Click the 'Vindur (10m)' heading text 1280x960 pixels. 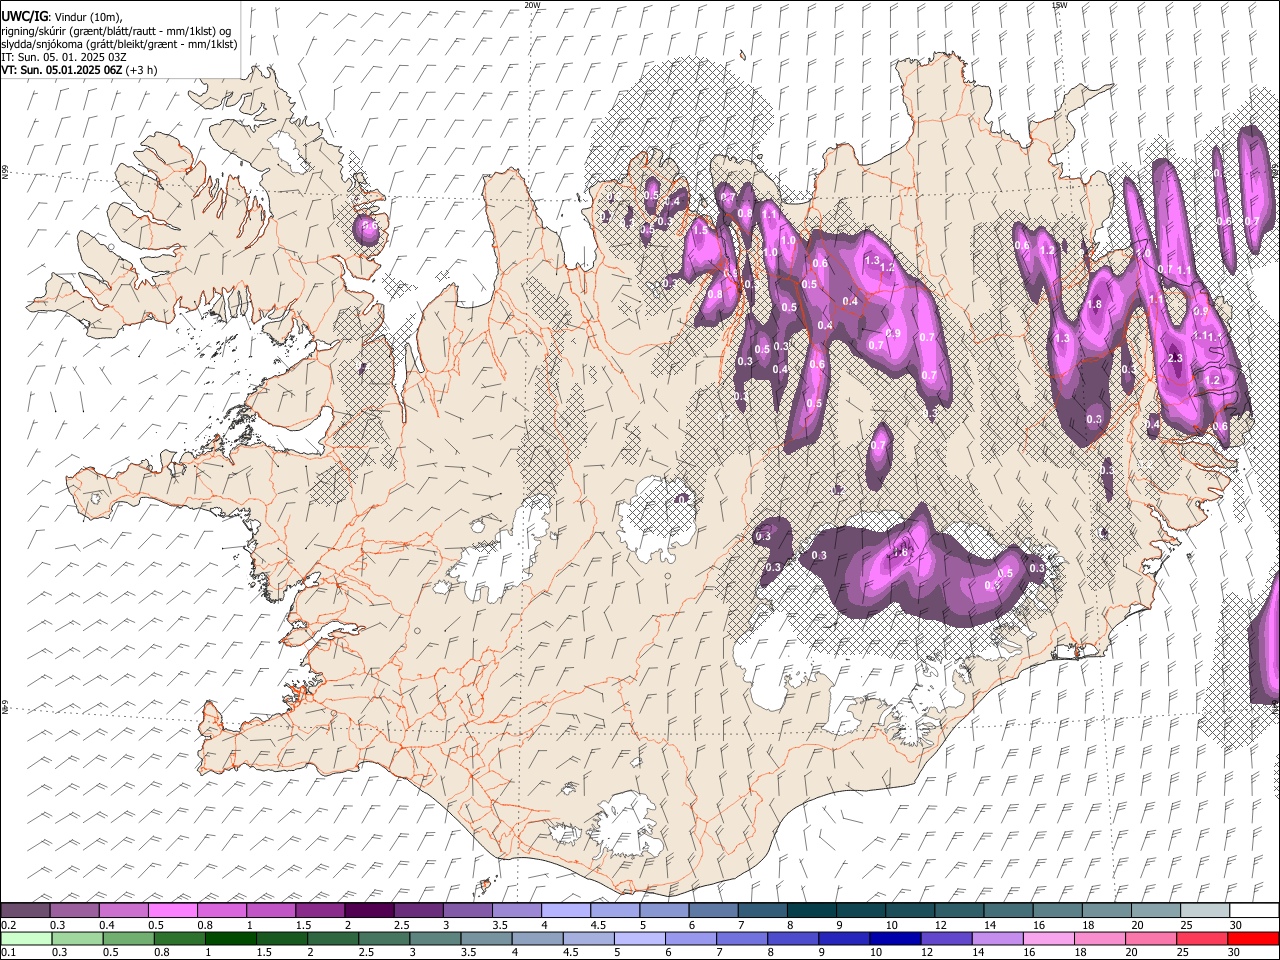point(89,17)
